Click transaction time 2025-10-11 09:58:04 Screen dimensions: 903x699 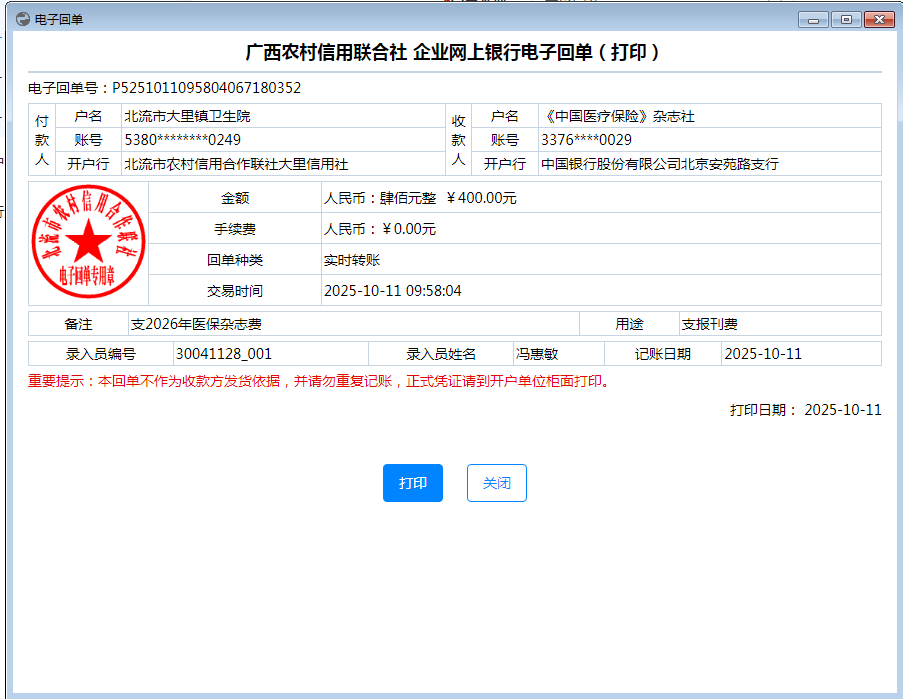click(x=393, y=291)
